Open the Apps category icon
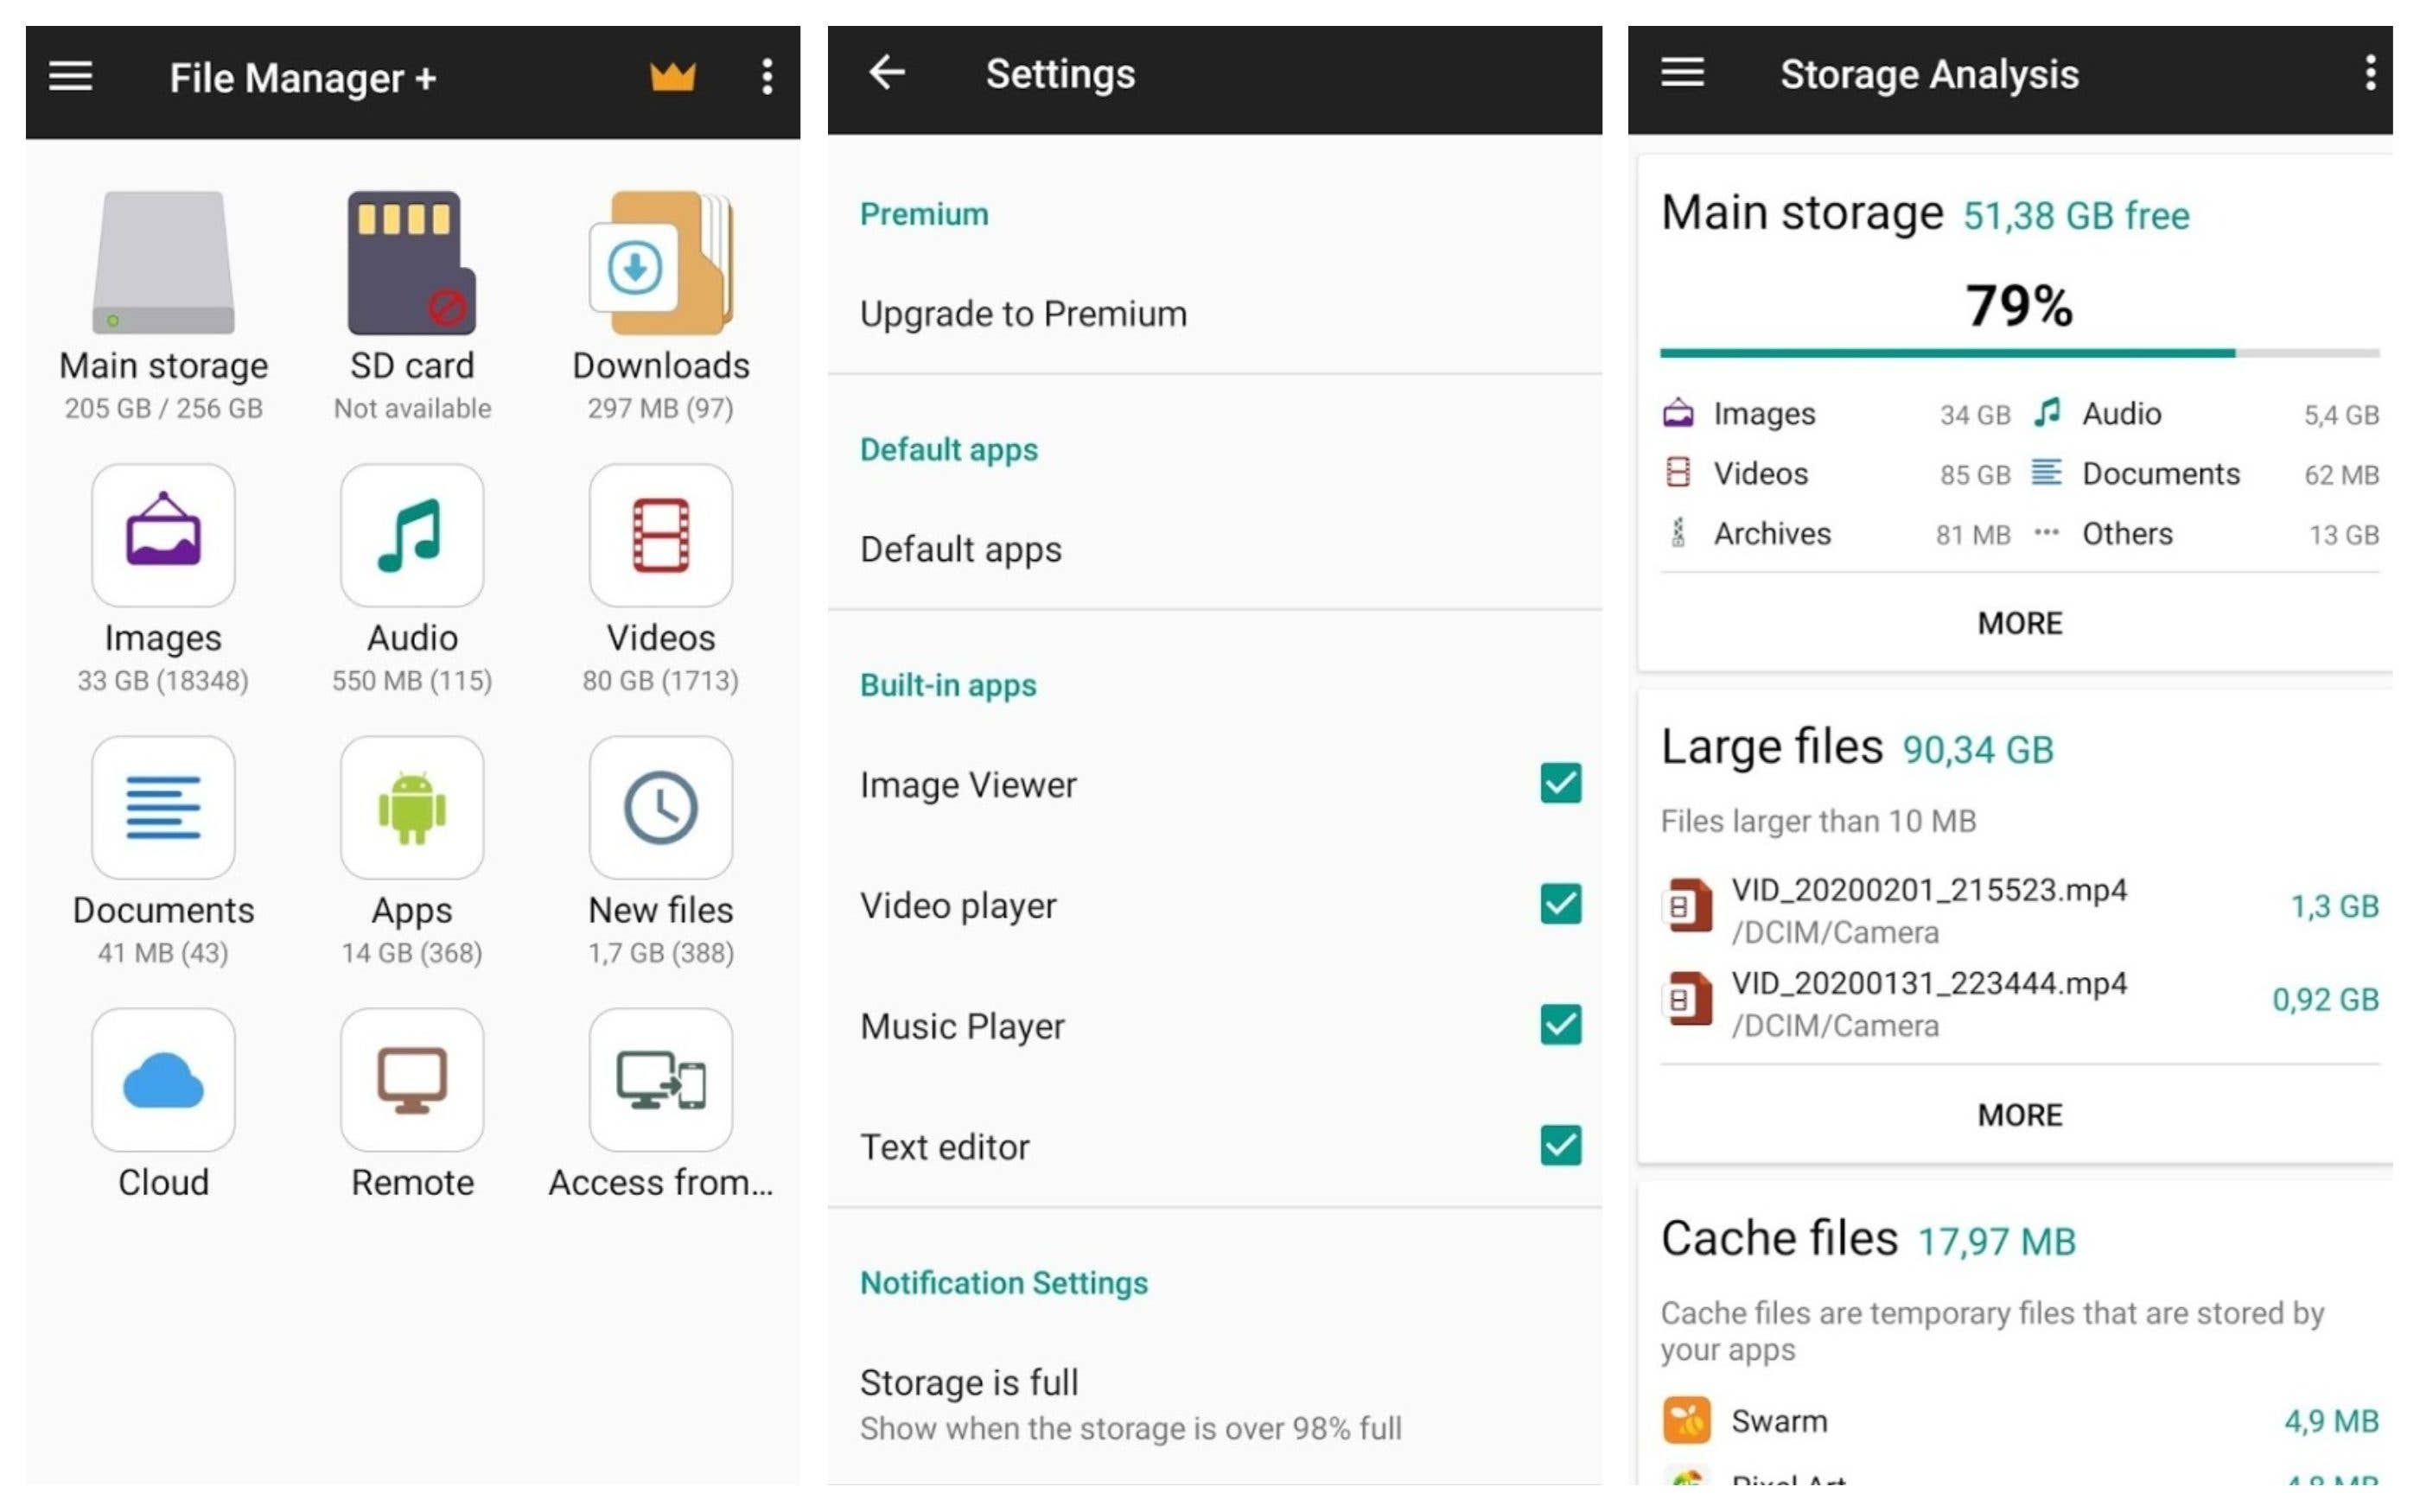2420x1512 pixels. click(x=411, y=808)
